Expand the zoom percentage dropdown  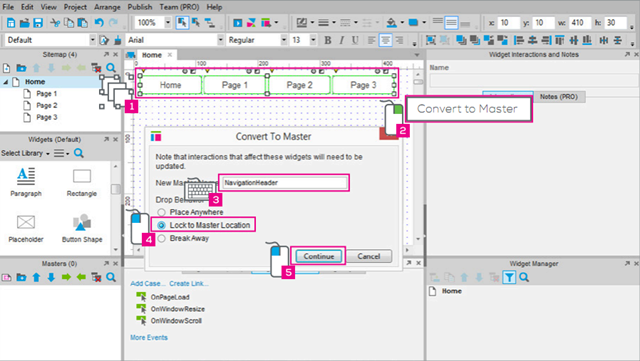click(x=168, y=23)
